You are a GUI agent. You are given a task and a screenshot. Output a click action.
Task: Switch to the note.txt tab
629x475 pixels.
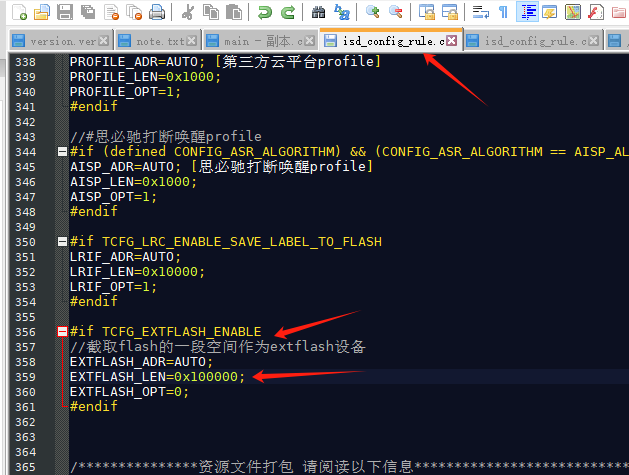point(156,41)
